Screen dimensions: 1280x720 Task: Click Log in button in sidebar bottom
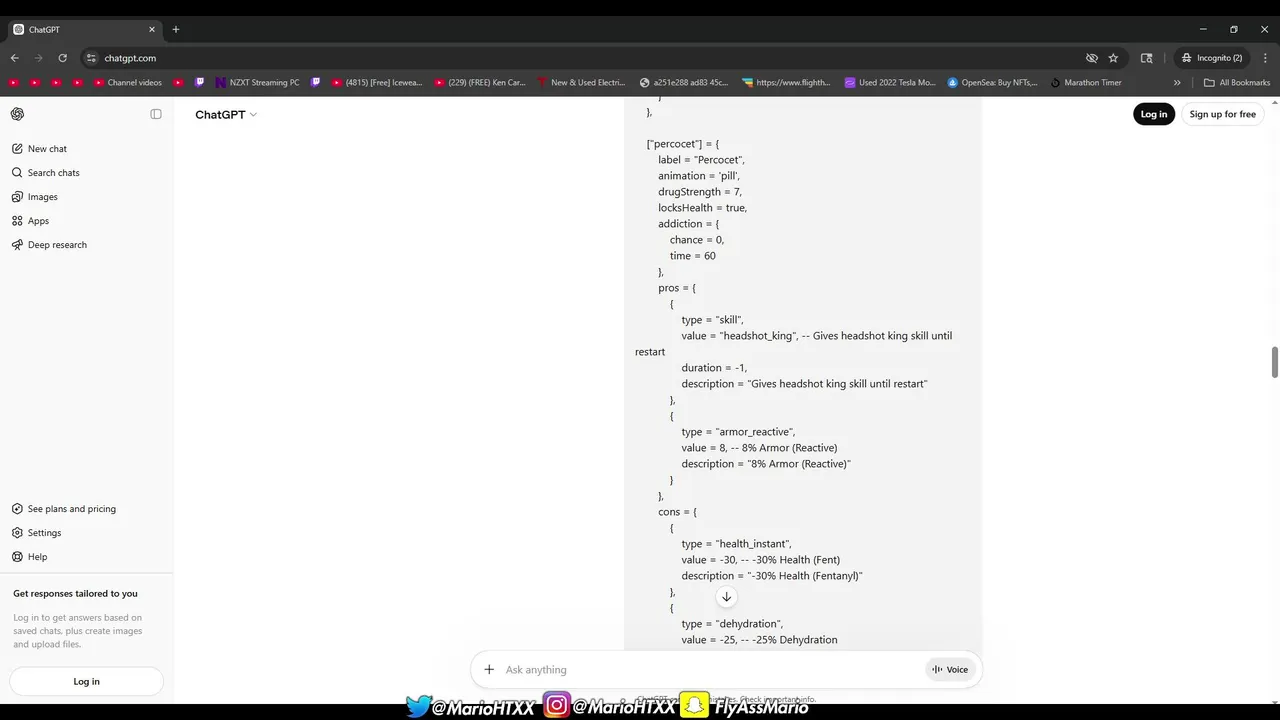(x=86, y=682)
